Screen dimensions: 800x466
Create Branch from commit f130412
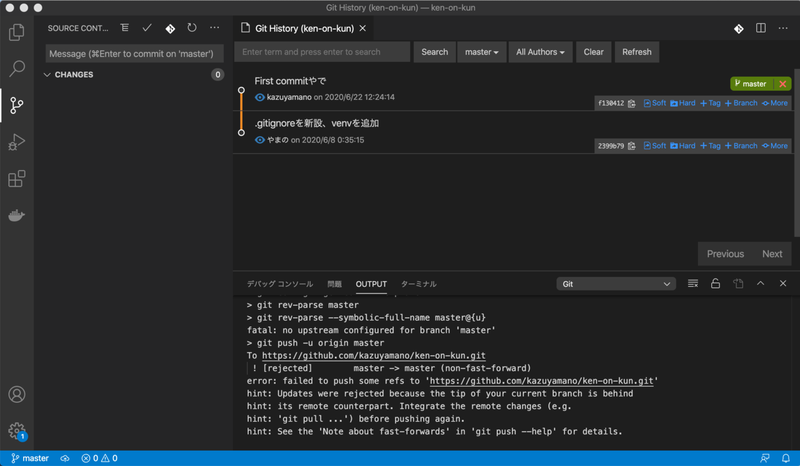click(x=741, y=103)
